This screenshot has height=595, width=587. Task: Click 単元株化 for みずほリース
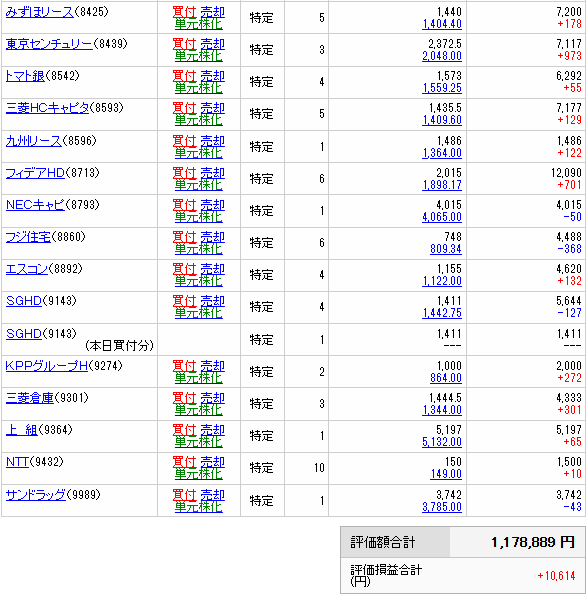198,24
